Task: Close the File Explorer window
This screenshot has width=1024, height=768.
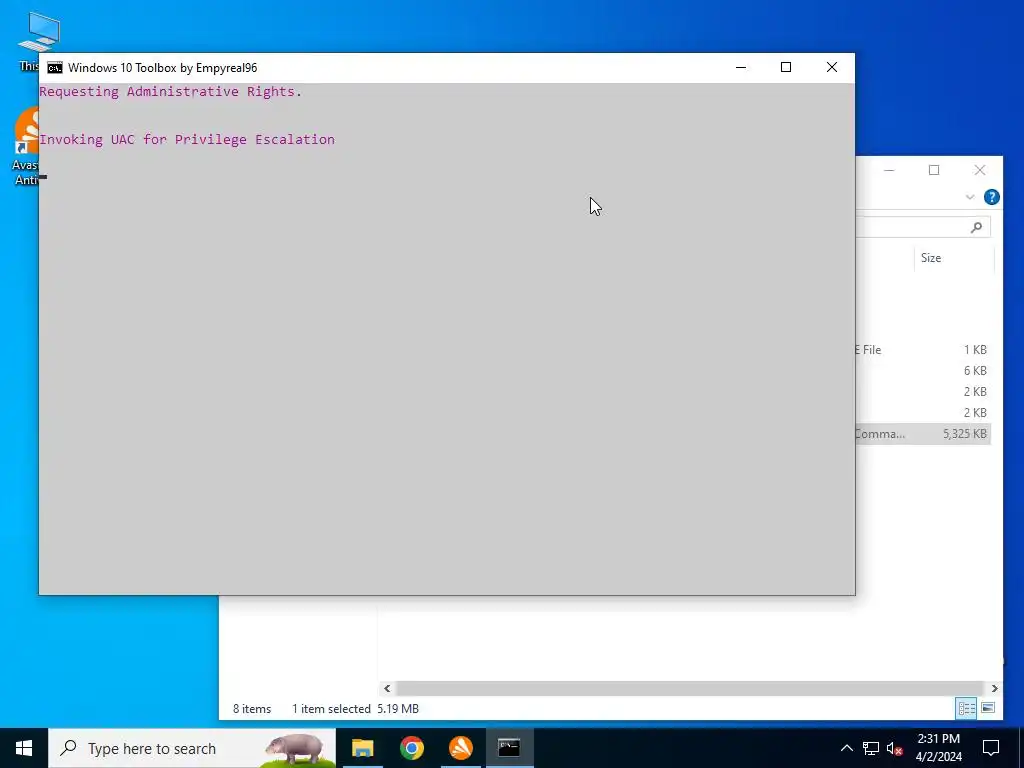Action: click(980, 170)
